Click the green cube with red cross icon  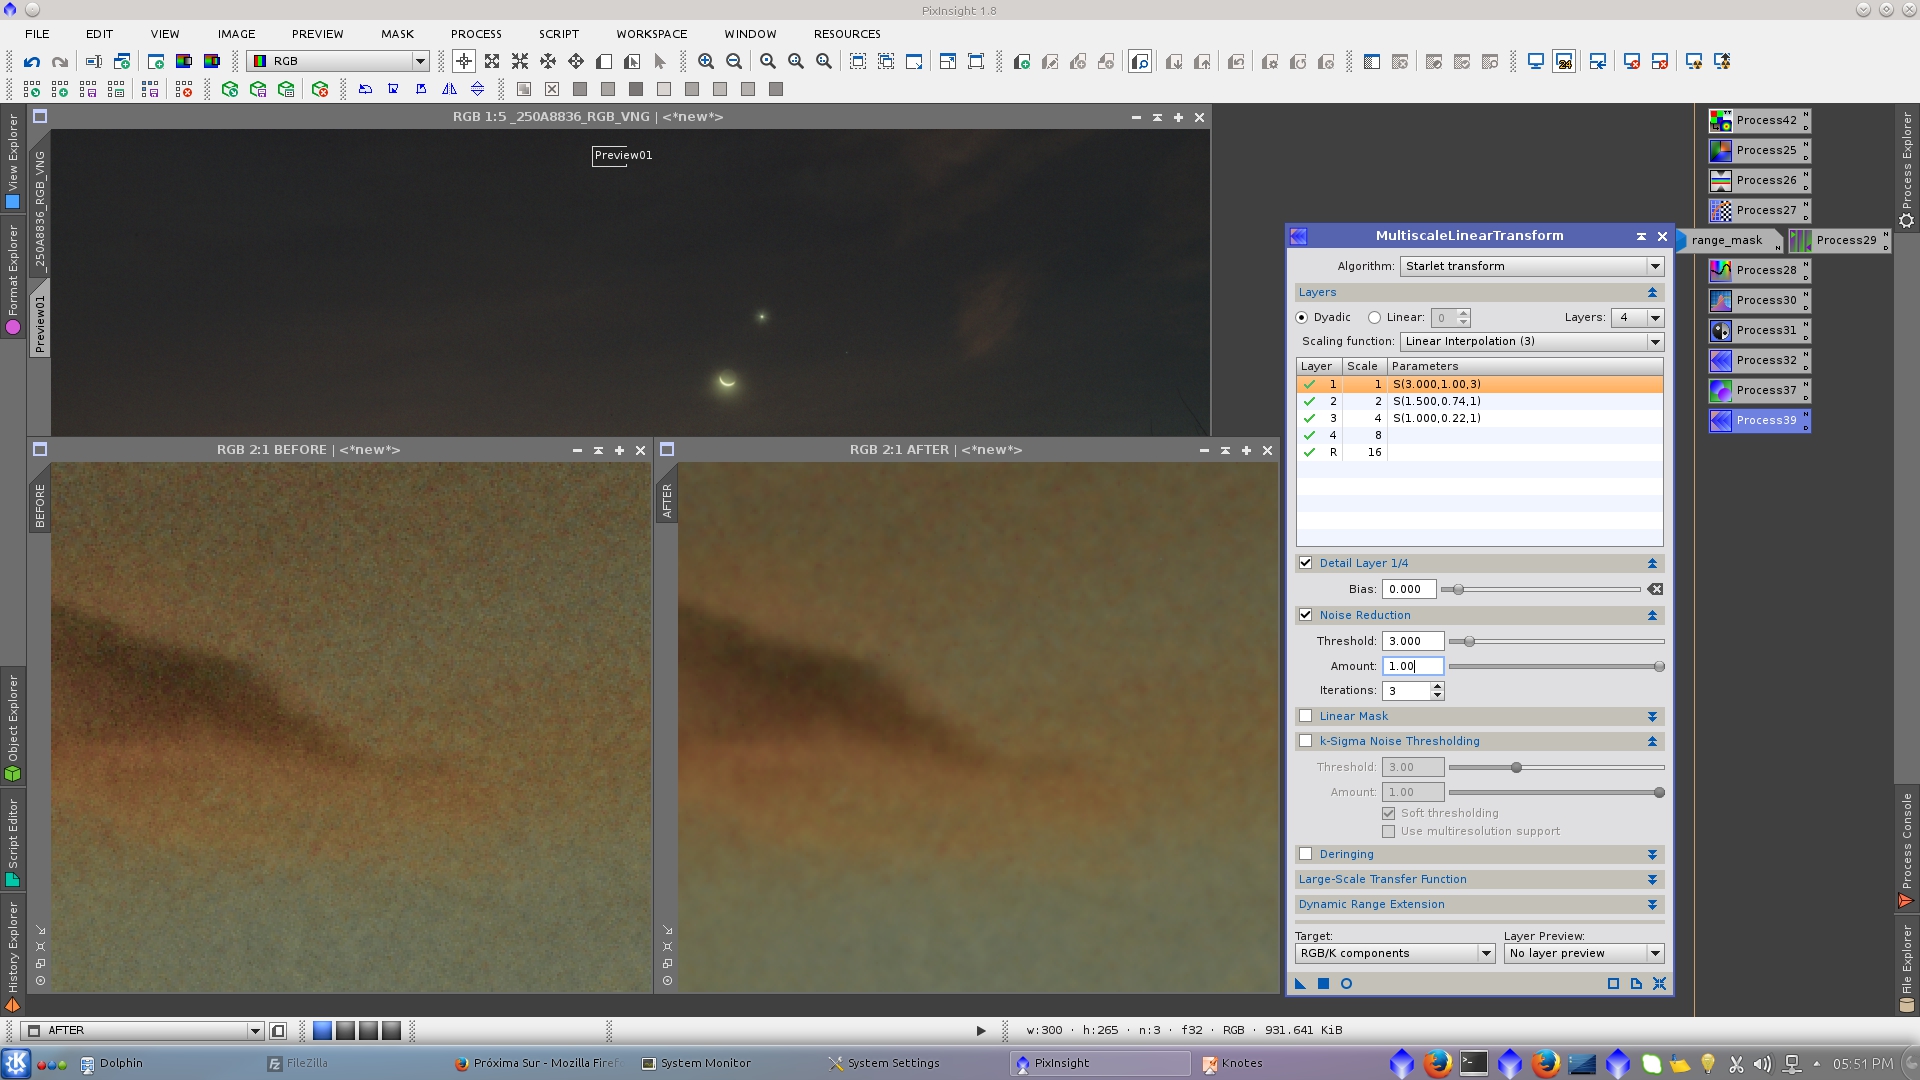(x=320, y=89)
